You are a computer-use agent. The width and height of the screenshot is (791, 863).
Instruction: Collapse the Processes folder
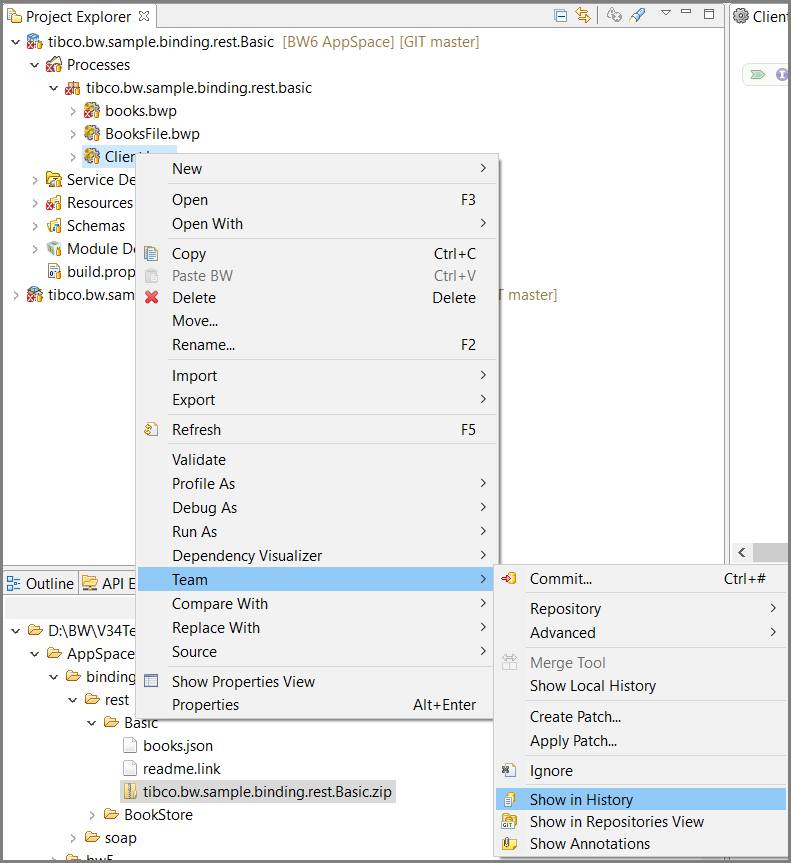35,65
